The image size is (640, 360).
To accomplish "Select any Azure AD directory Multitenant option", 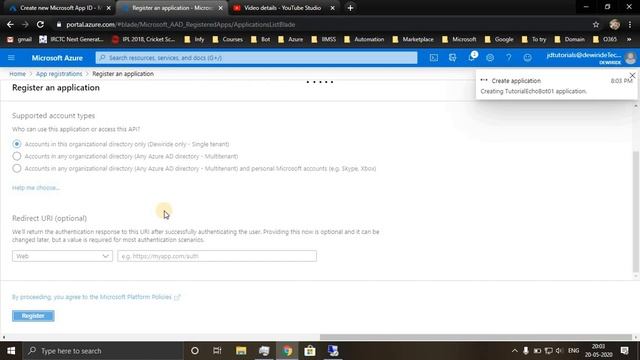I will tap(17, 156).
